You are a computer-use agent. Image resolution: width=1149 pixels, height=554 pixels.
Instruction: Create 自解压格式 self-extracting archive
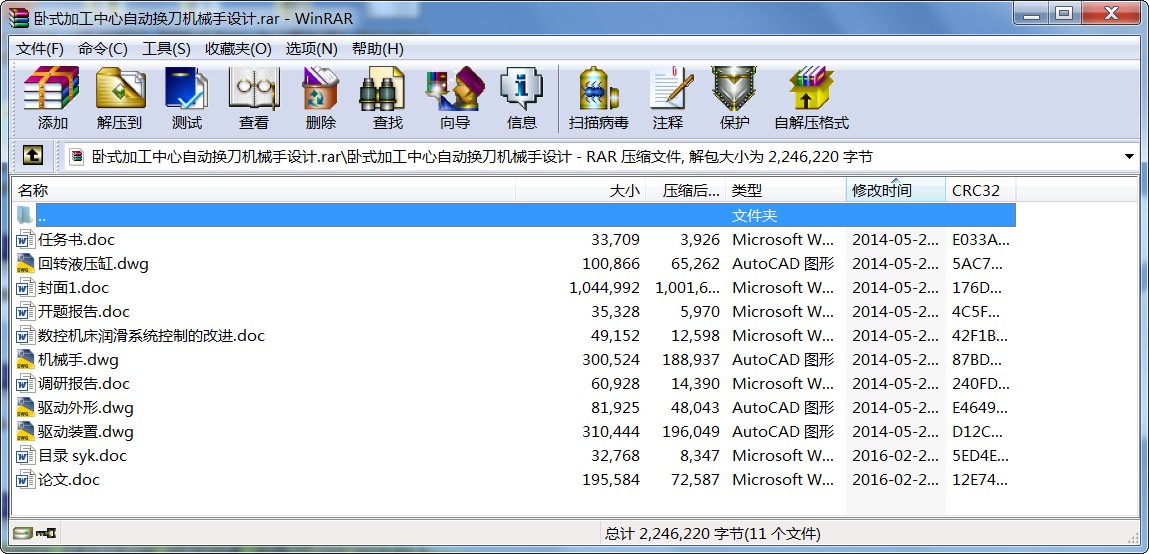(x=811, y=98)
